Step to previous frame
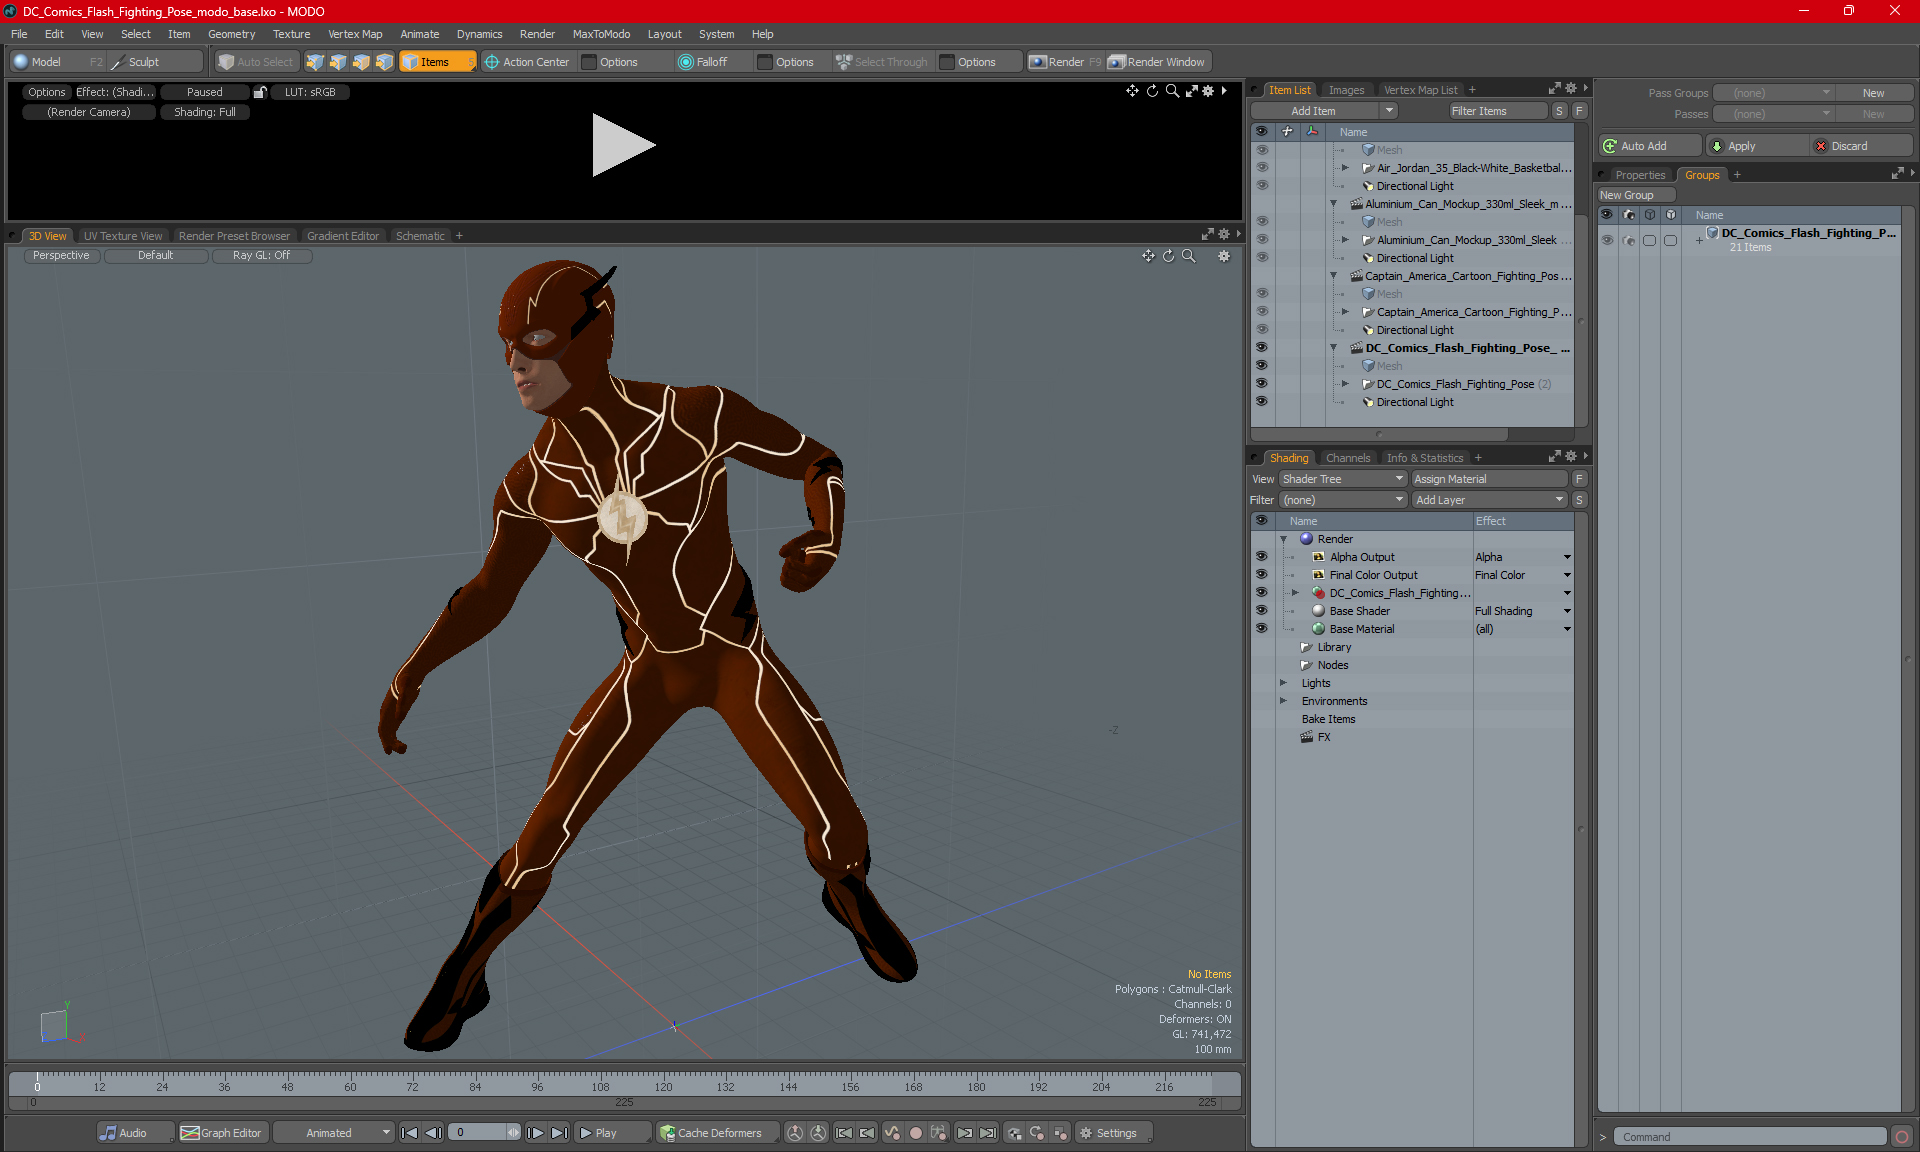This screenshot has height=1152, width=1920. click(433, 1133)
